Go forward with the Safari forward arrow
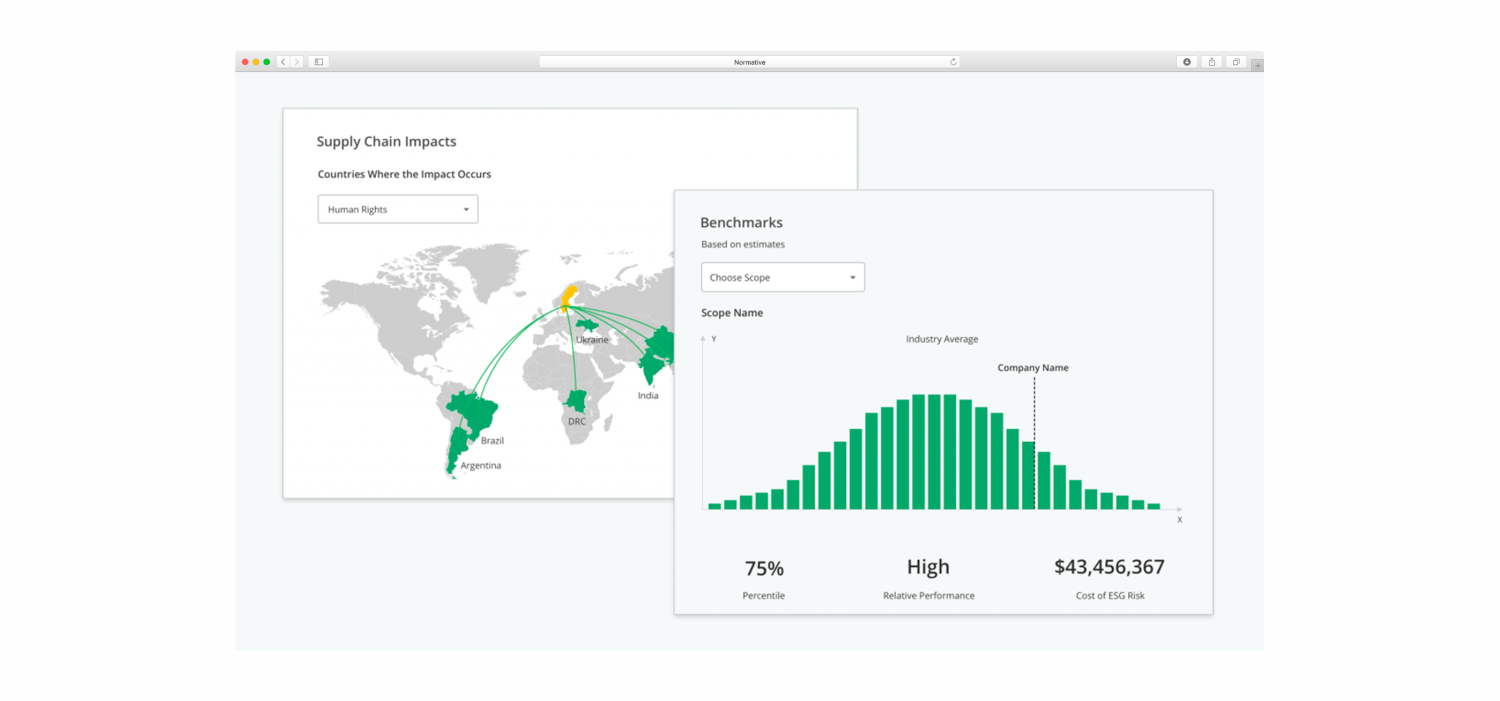This screenshot has width=1500, height=701. coord(296,62)
